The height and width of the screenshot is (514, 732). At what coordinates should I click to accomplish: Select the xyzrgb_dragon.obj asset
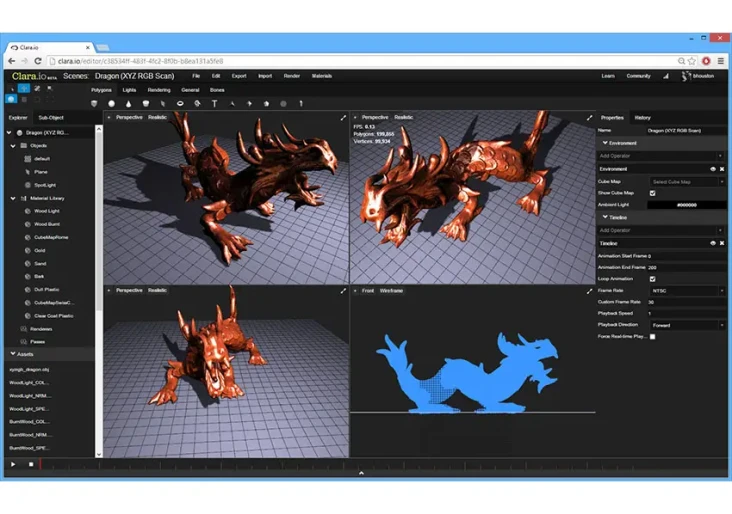(x=29, y=369)
